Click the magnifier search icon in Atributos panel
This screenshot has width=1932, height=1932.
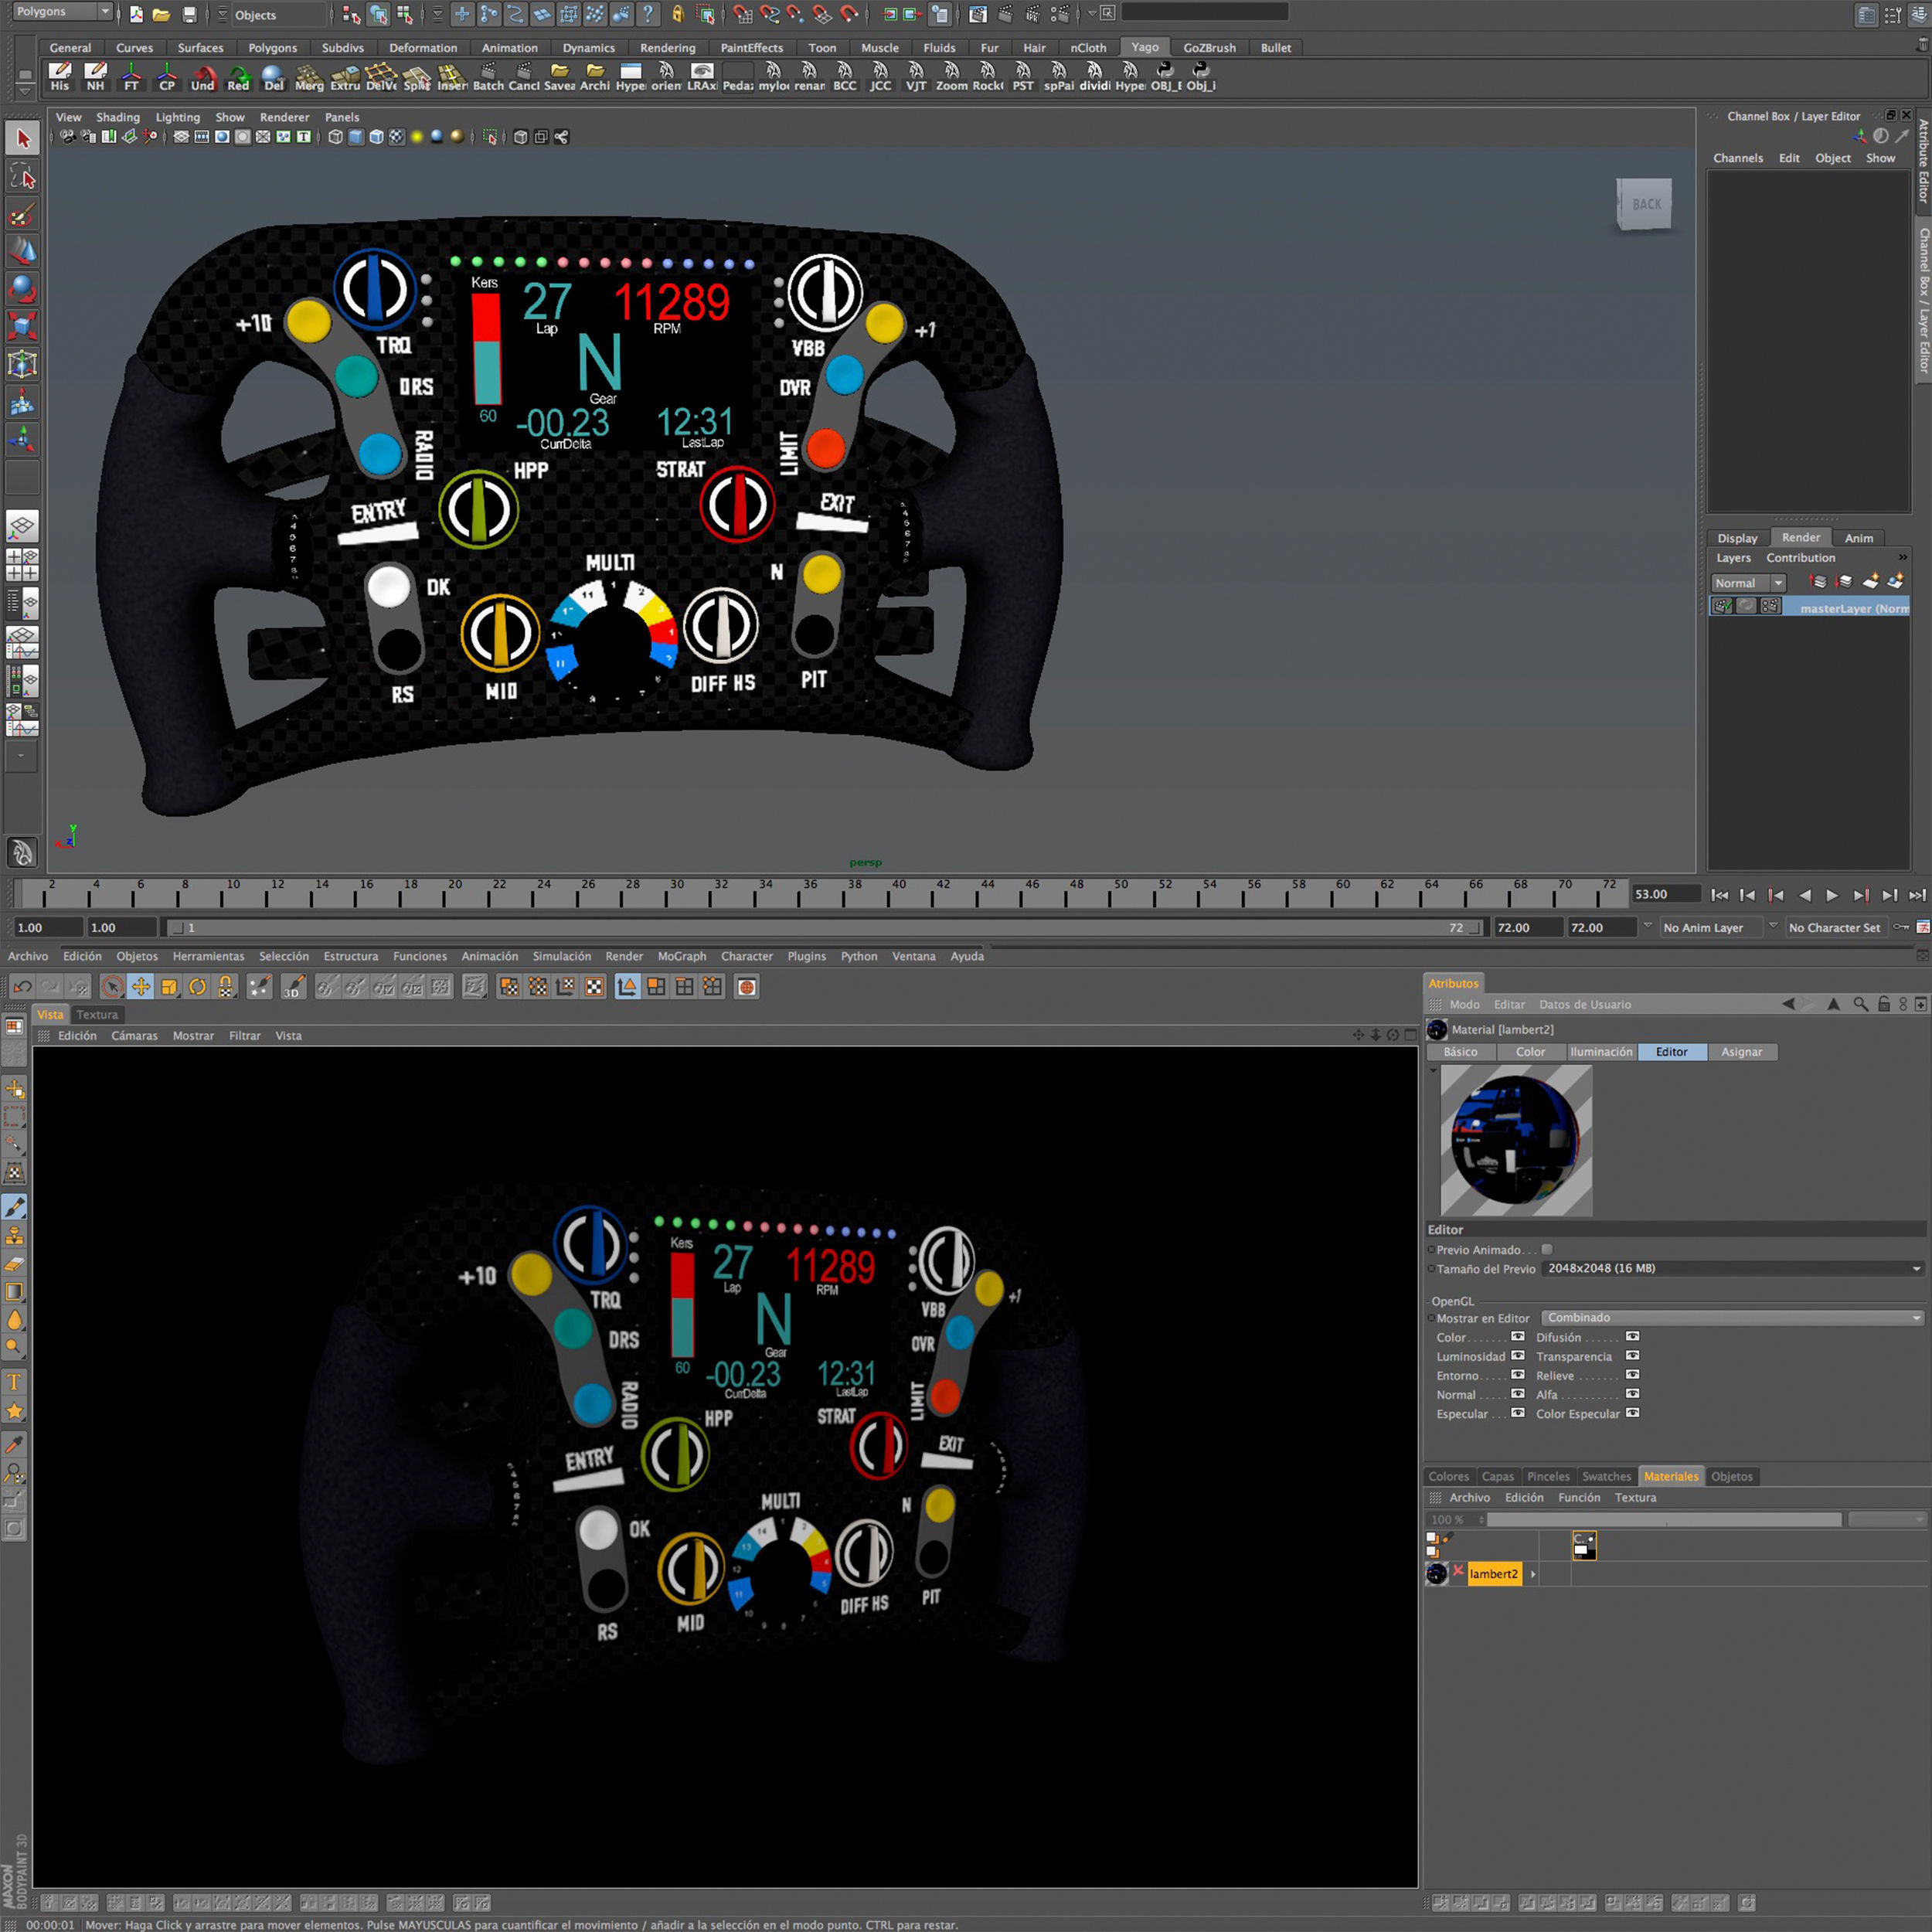1860,1004
